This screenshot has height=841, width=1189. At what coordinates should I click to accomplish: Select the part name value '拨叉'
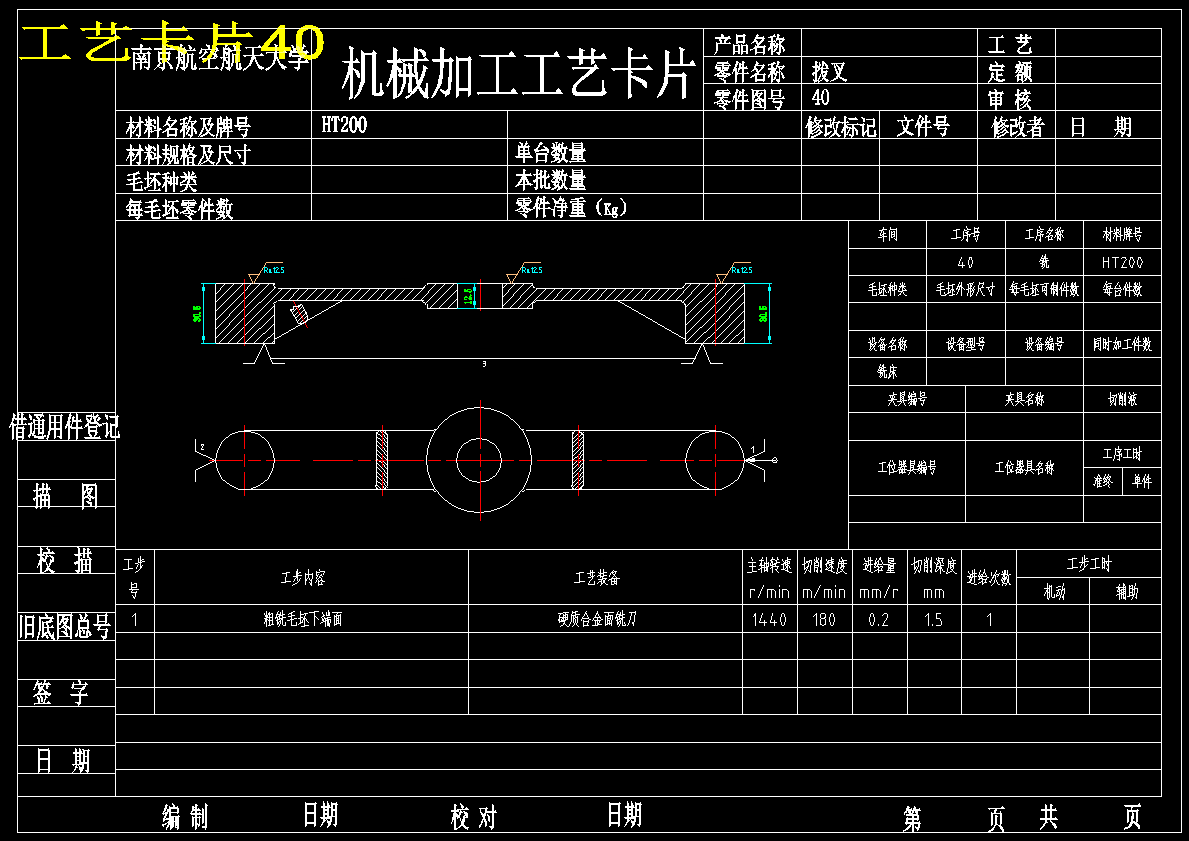pyautogui.click(x=829, y=72)
